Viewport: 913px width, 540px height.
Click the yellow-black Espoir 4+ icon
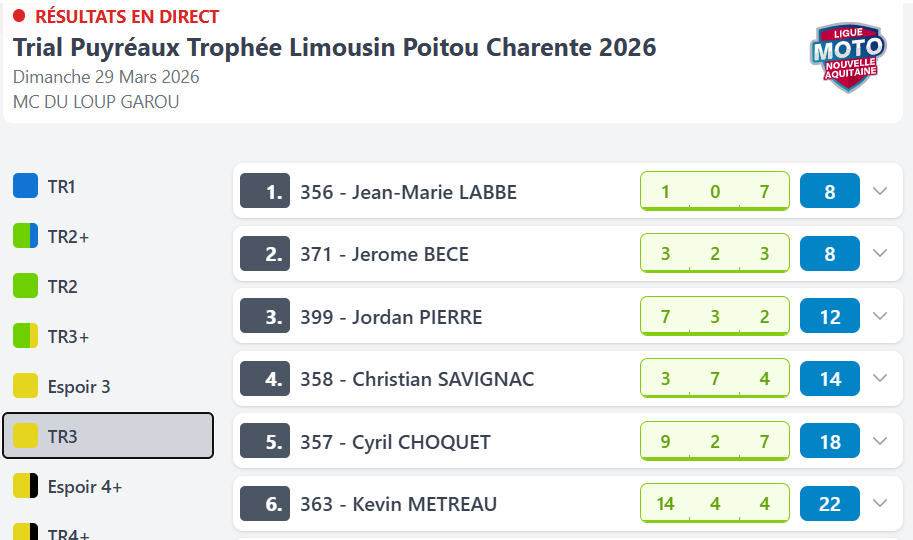(25, 486)
